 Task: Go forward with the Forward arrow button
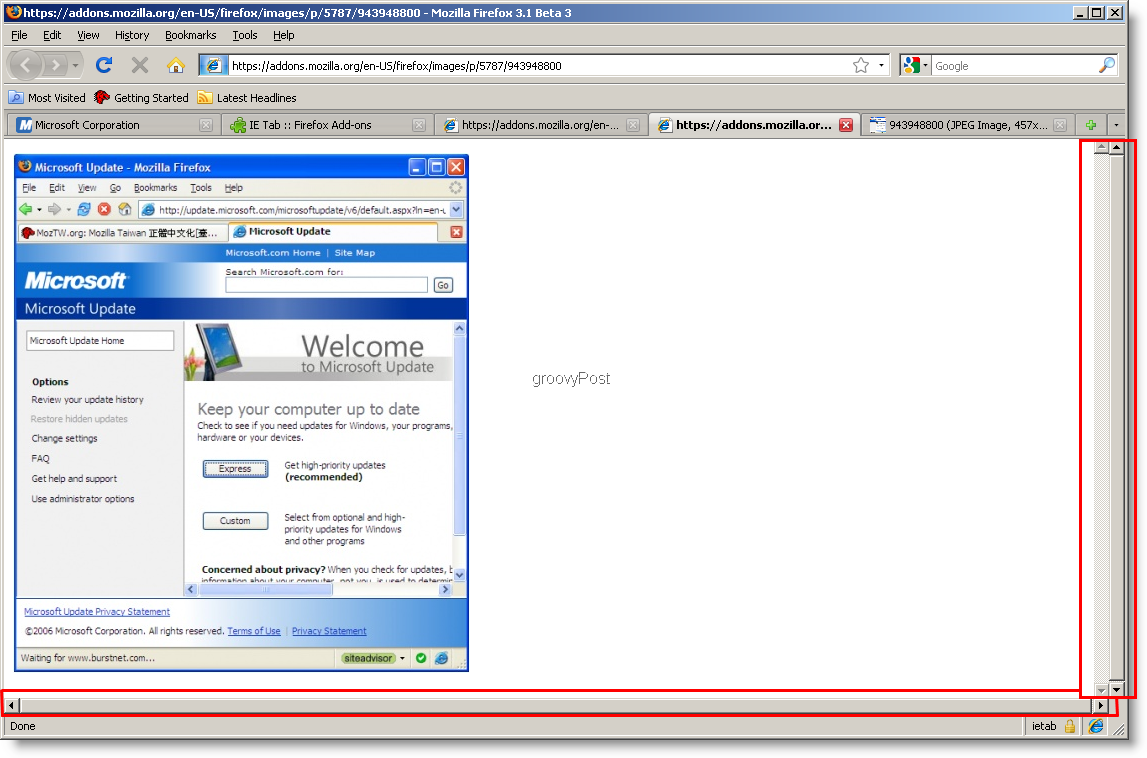(56, 65)
